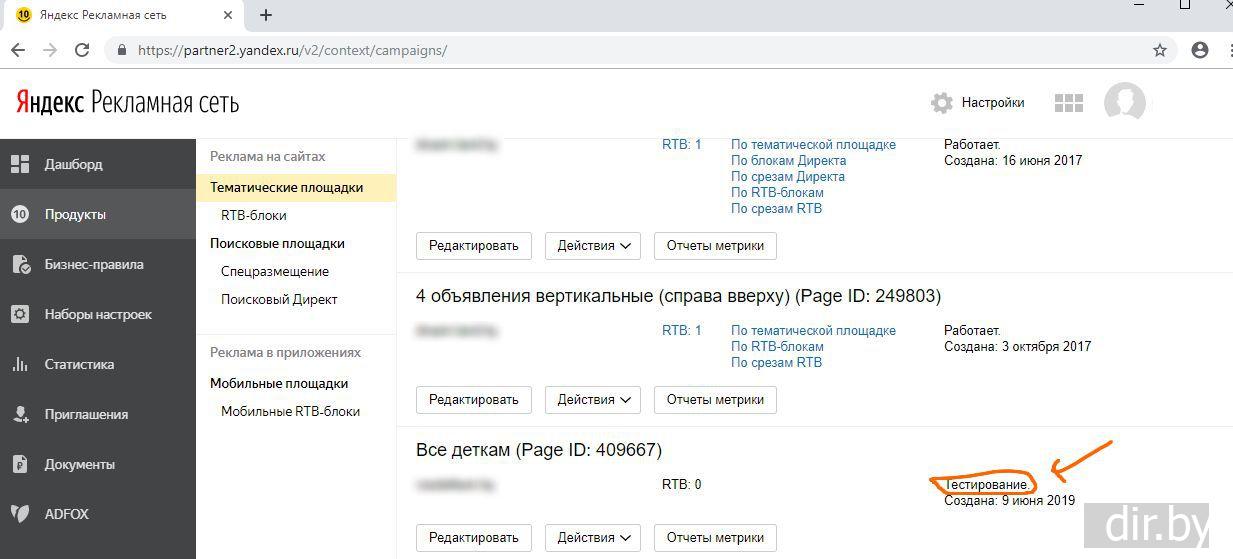Click the user avatar in header

[x=1124, y=103]
